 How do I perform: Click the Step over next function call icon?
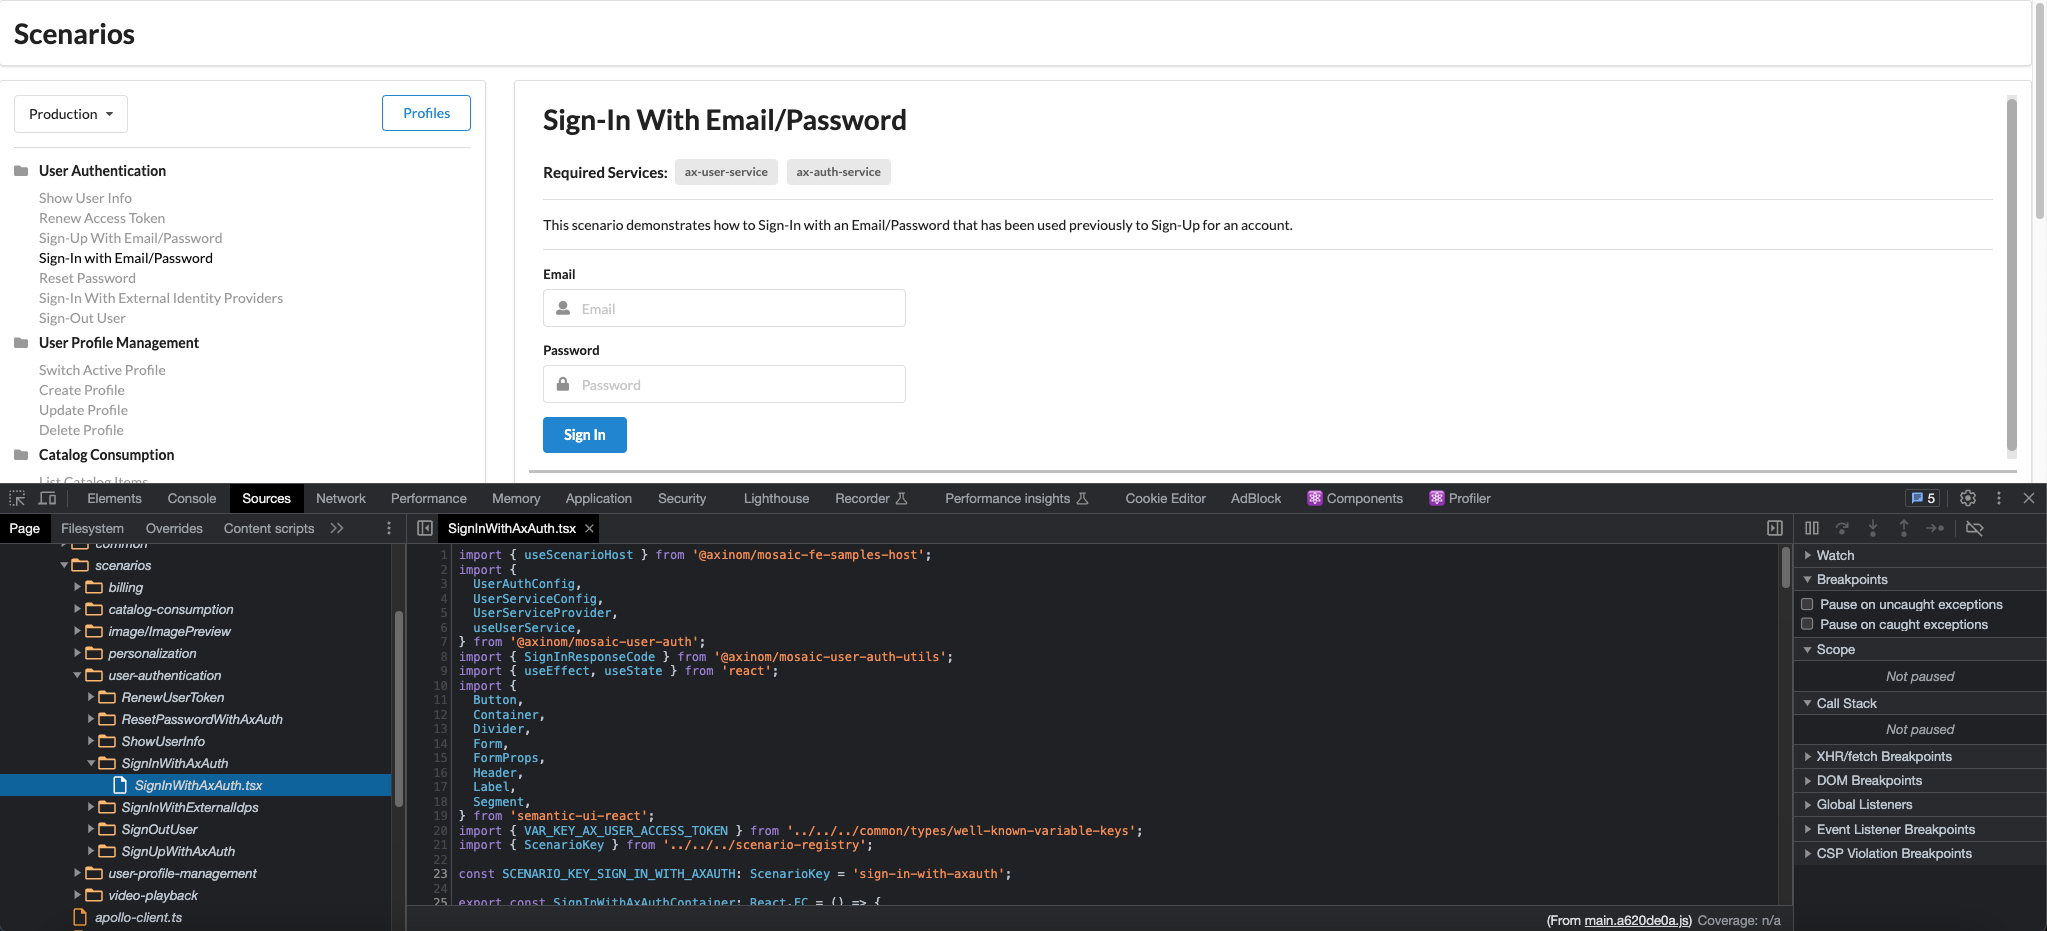tap(1843, 528)
